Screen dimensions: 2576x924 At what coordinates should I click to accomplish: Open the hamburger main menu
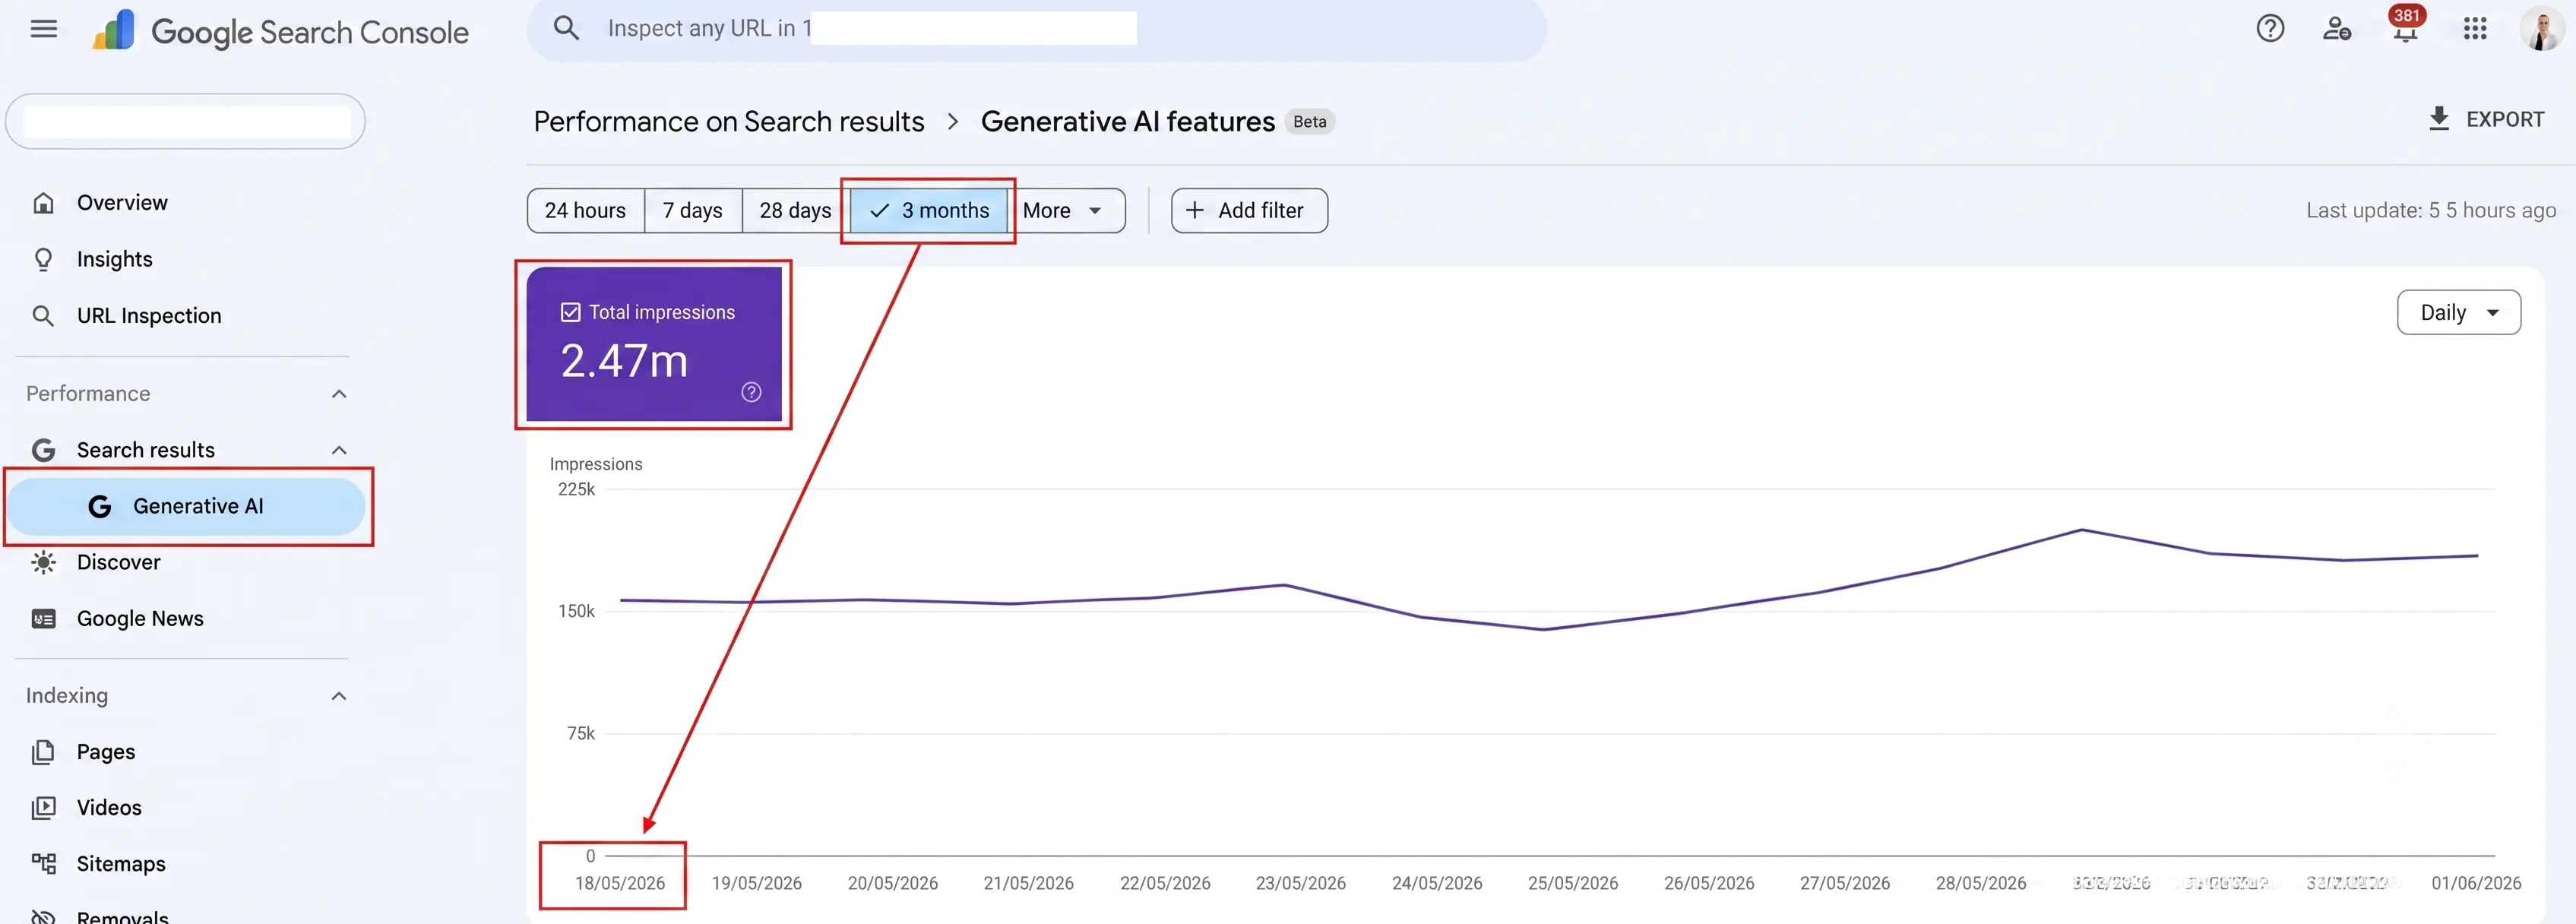[x=43, y=29]
